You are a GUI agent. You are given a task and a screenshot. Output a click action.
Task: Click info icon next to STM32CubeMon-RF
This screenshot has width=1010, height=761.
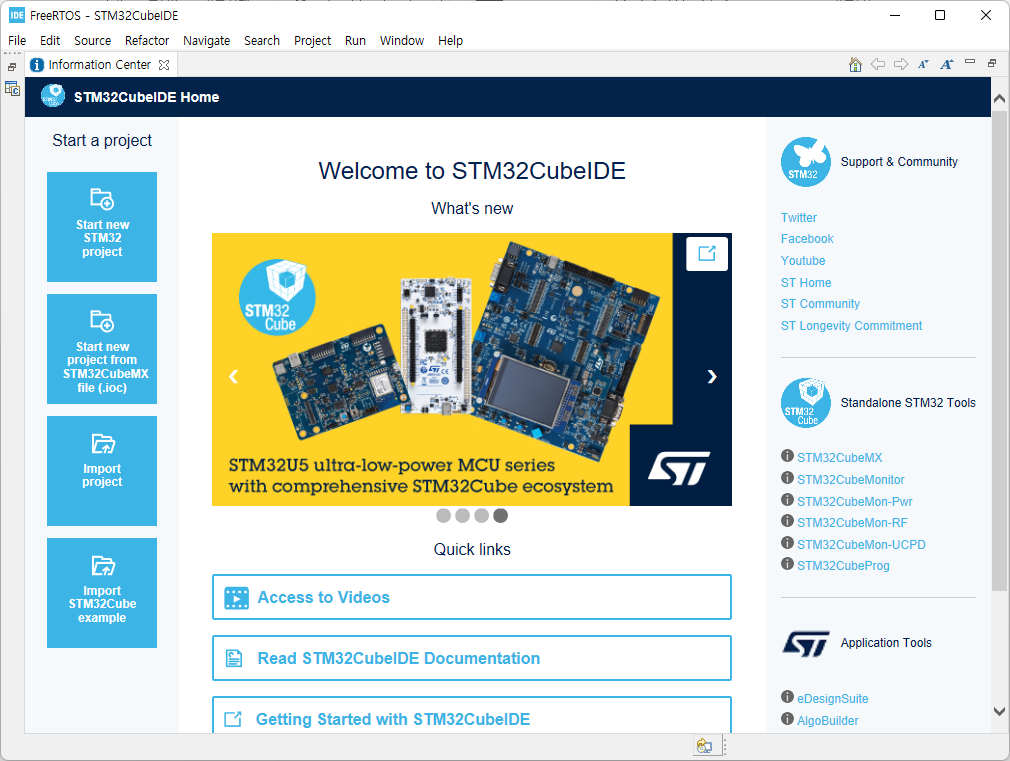tap(787, 521)
